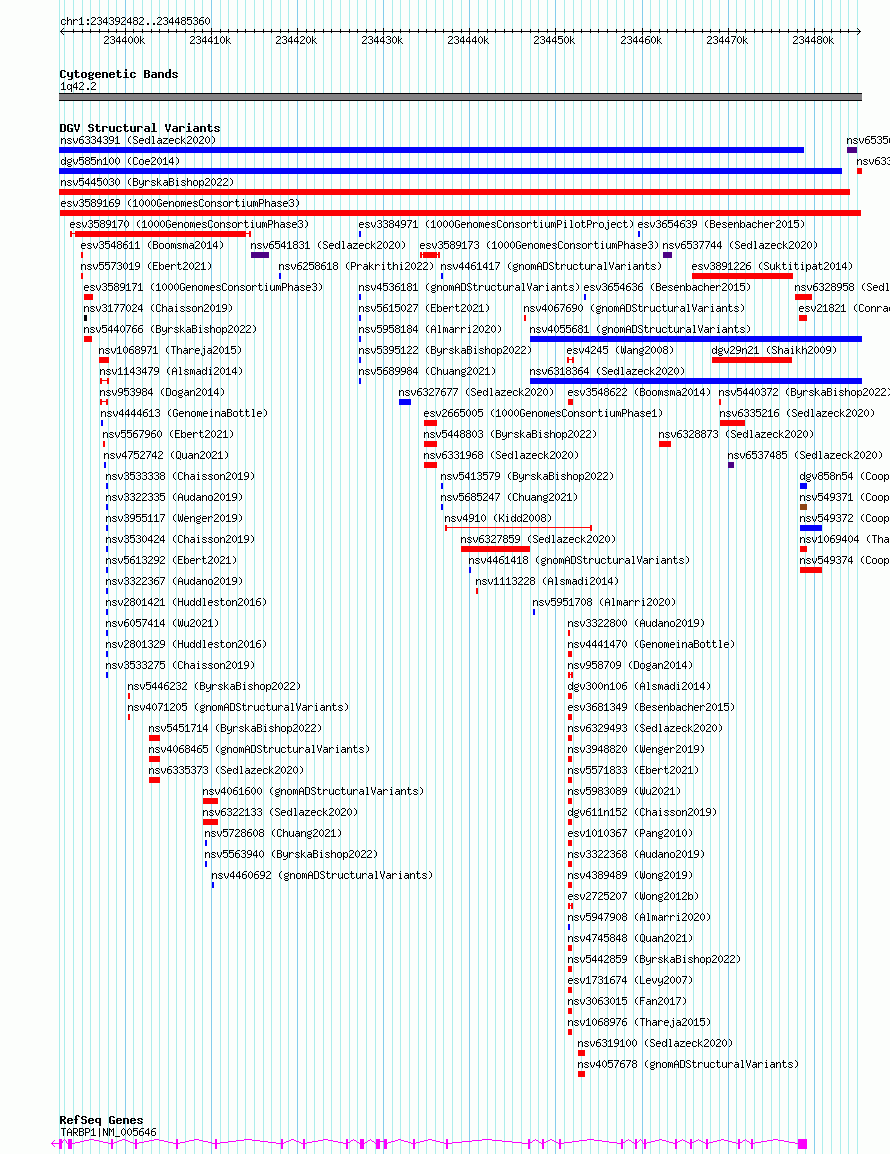Screen dimensions: 890x1154
Task: Select the dgv585n100 (Coe2014) variant bar
Action: coord(451,171)
